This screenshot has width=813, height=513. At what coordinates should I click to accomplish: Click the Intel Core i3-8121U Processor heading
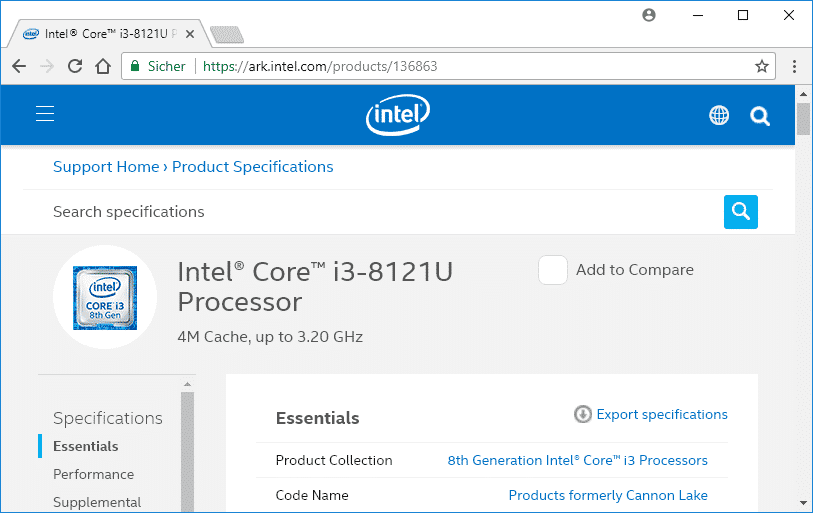[315, 286]
